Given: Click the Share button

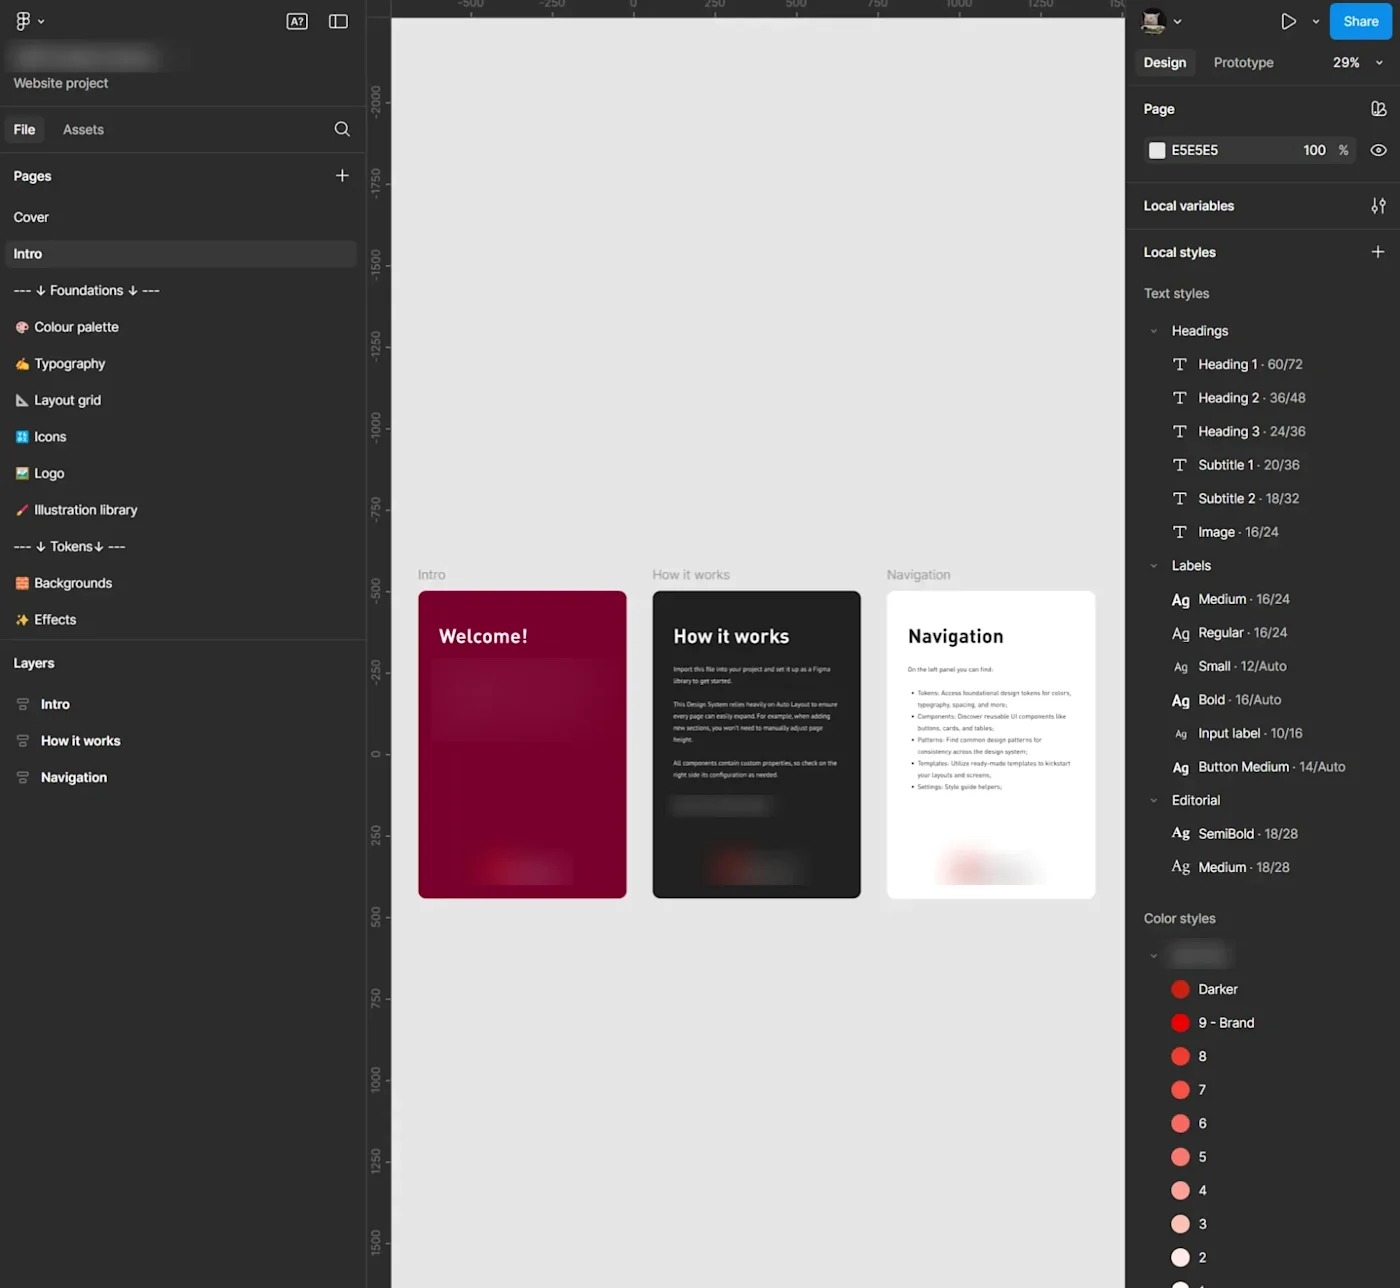Looking at the screenshot, I should [1360, 21].
